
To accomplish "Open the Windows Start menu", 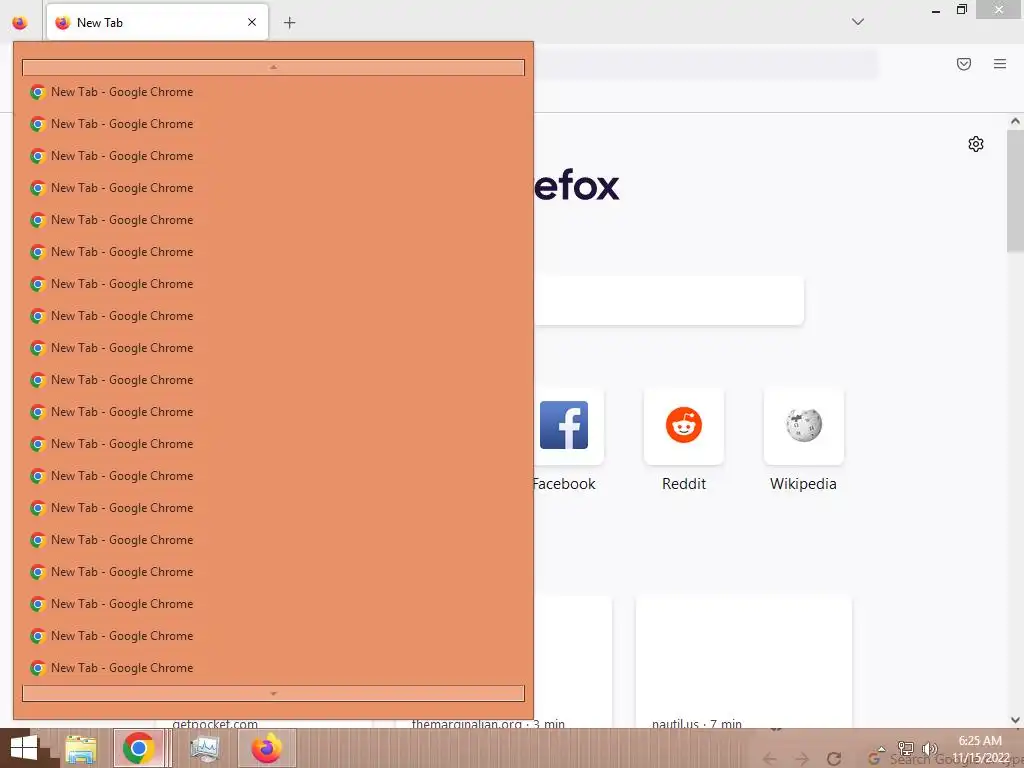I will [24, 748].
